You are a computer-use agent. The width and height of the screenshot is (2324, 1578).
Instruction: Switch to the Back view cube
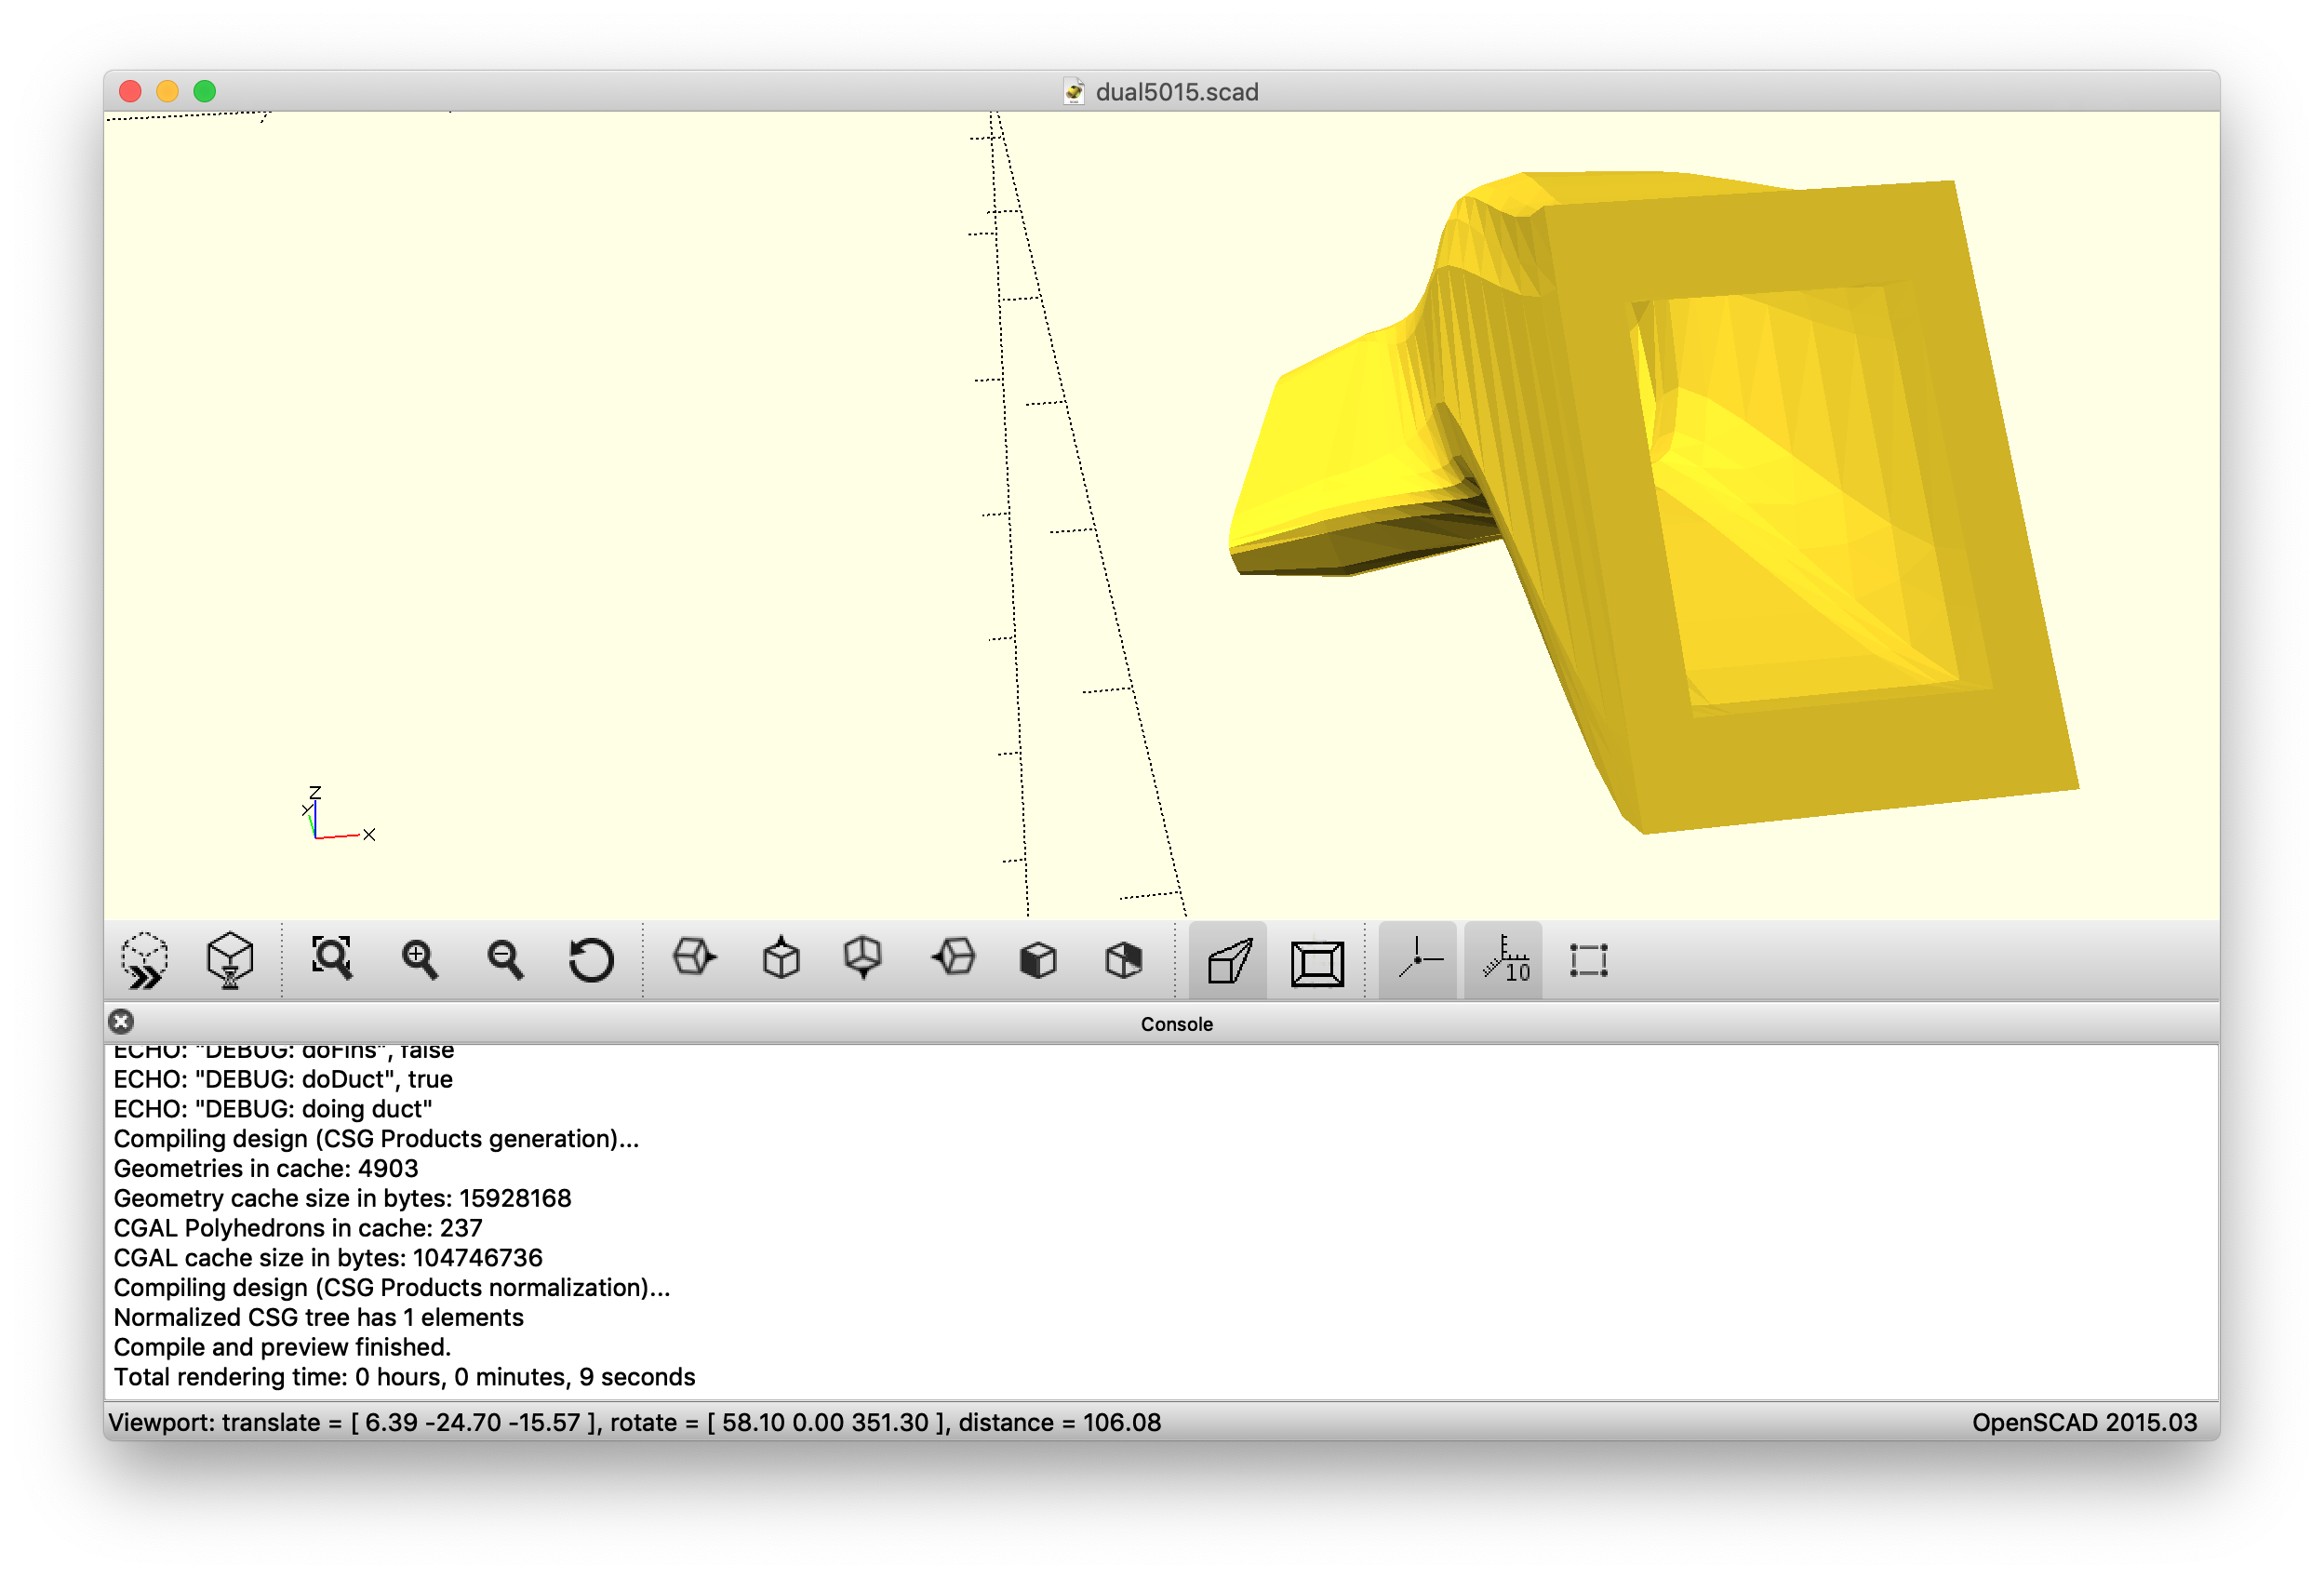(1123, 960)
